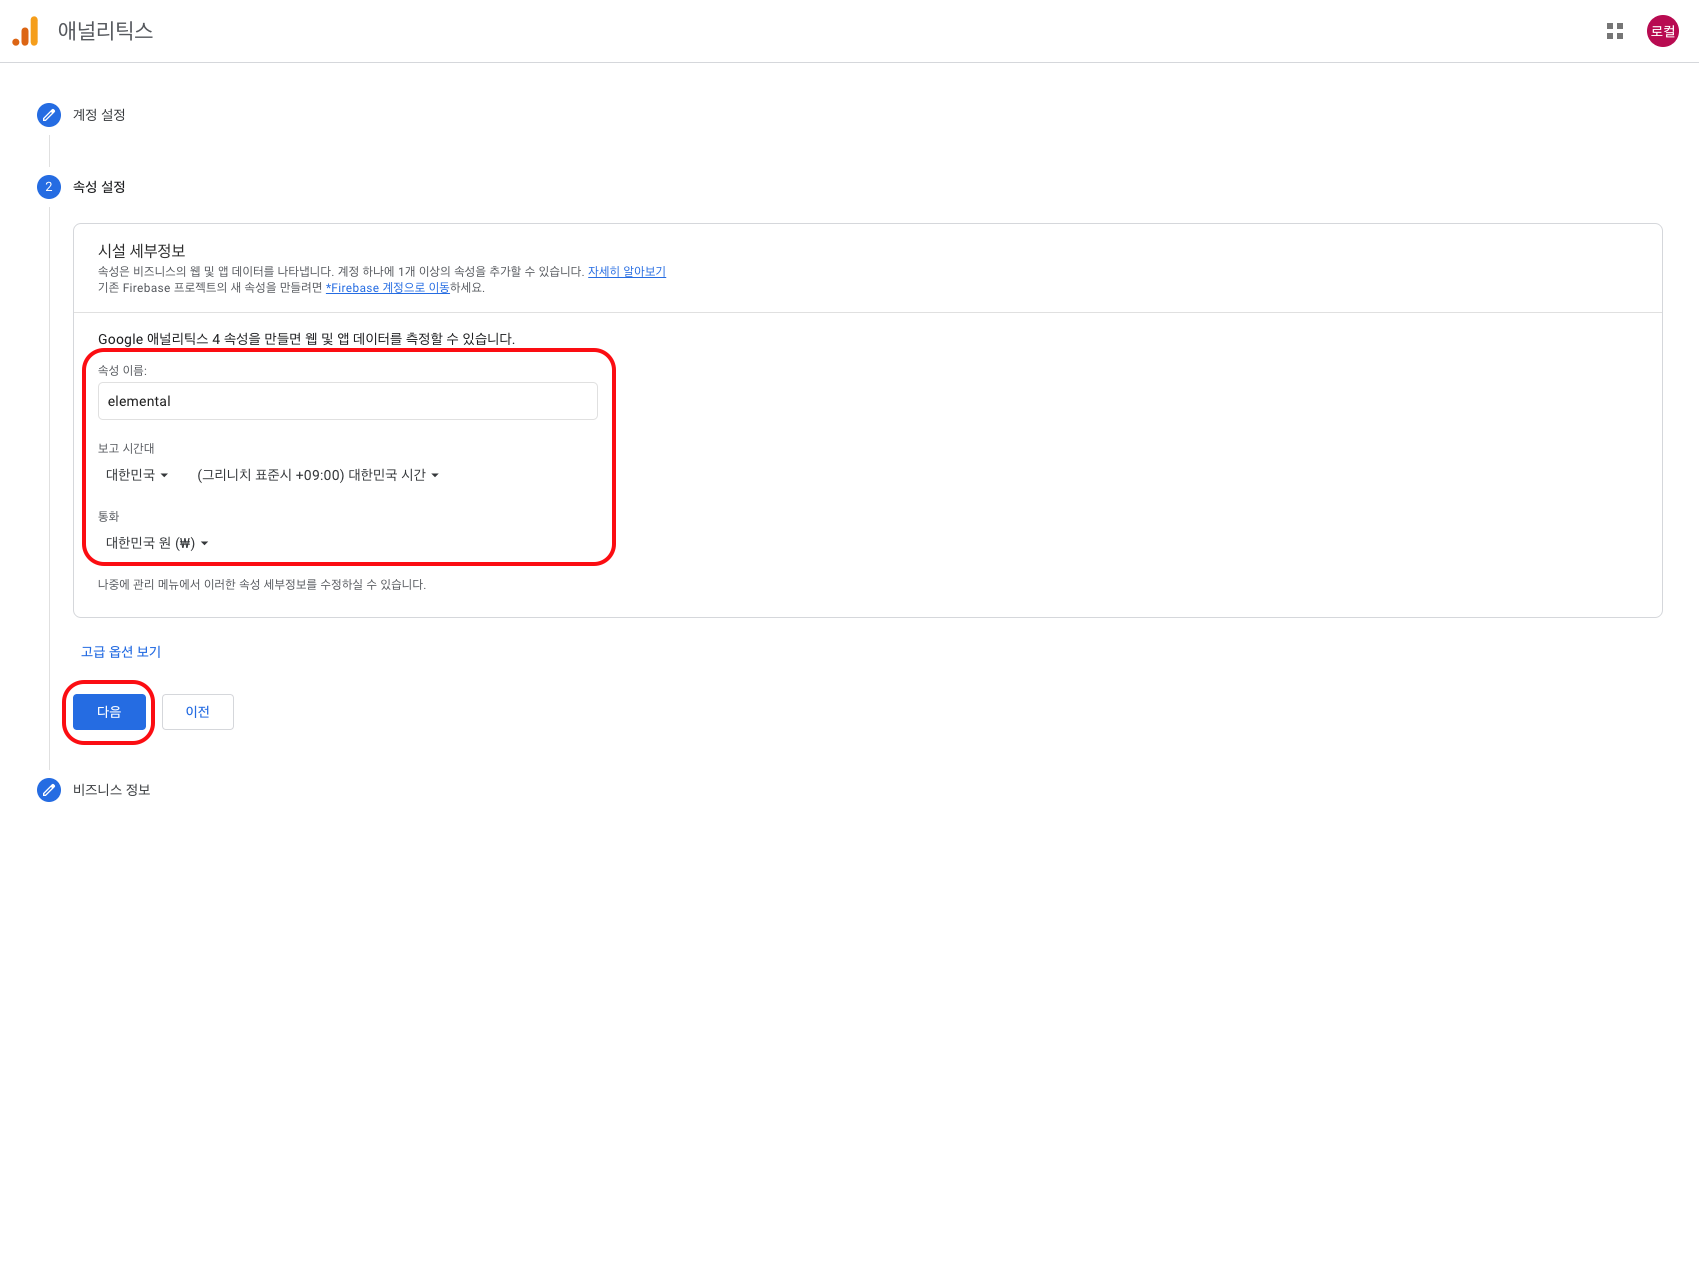The width and height of the screenshot is (1699, 1271).
Task: Click the 애널리틱스 title text
Action: (x=105, y=31)
